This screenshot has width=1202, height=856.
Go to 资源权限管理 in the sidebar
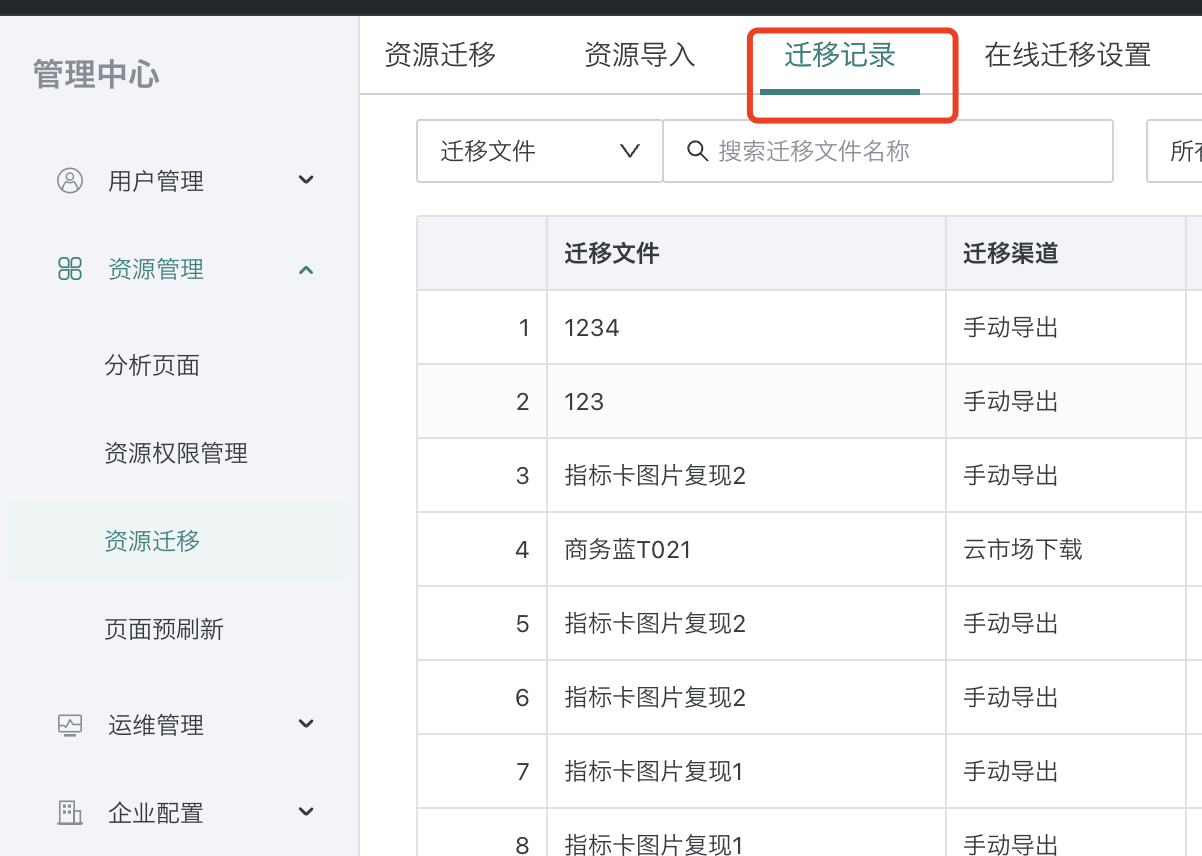(x=176, y=454)
